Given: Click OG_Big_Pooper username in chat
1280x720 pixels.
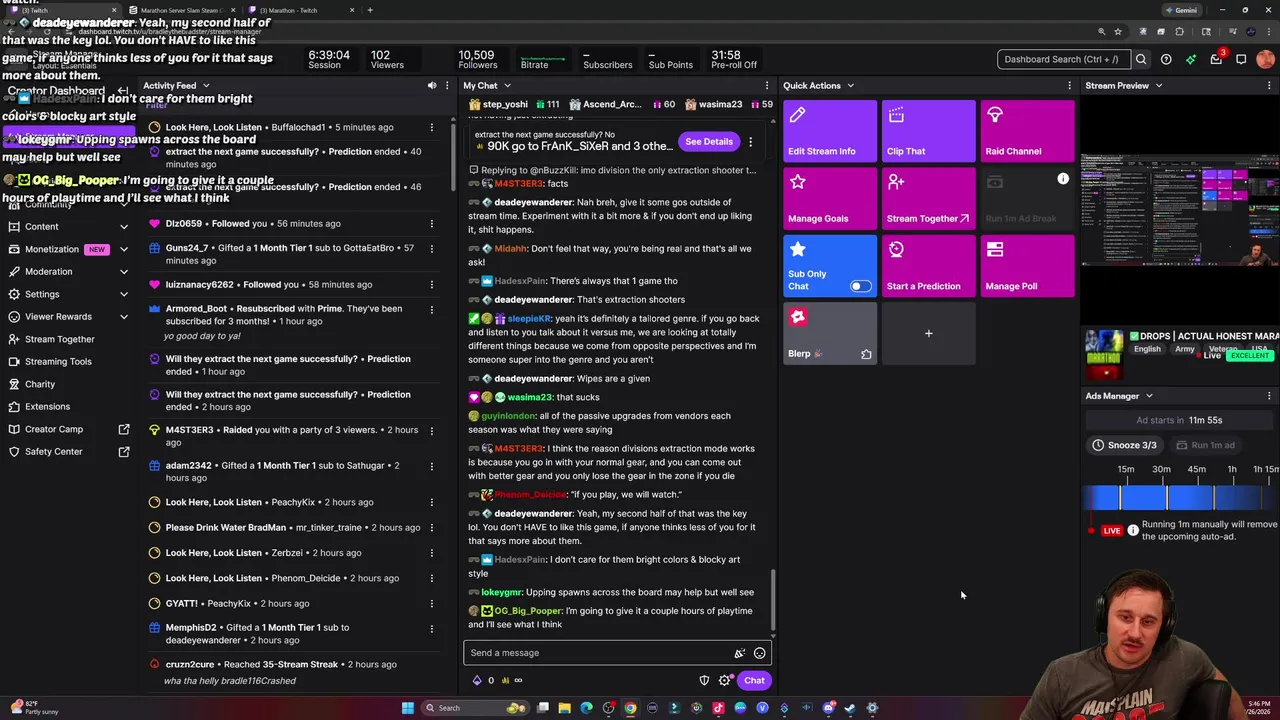Looking at the screenshot, I should pyautogui.click(x=529, y=611).
